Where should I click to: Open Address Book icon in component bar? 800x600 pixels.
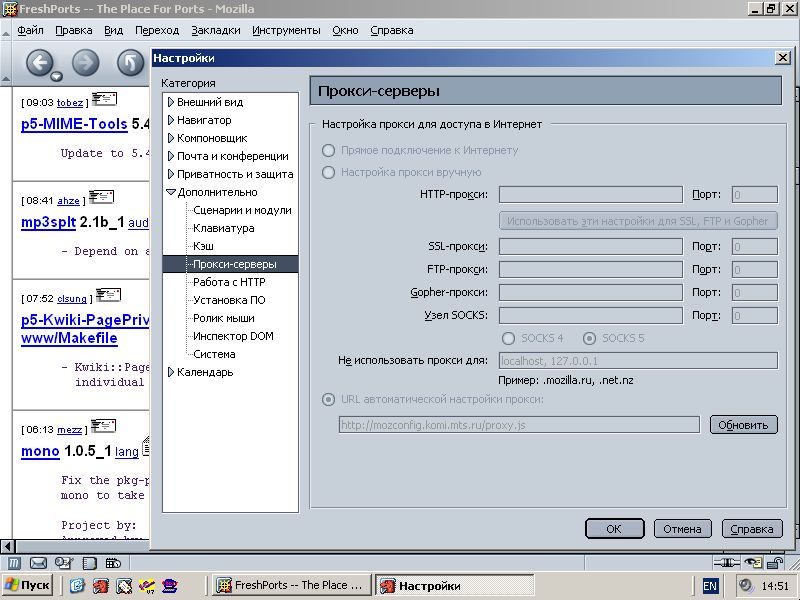88,563
